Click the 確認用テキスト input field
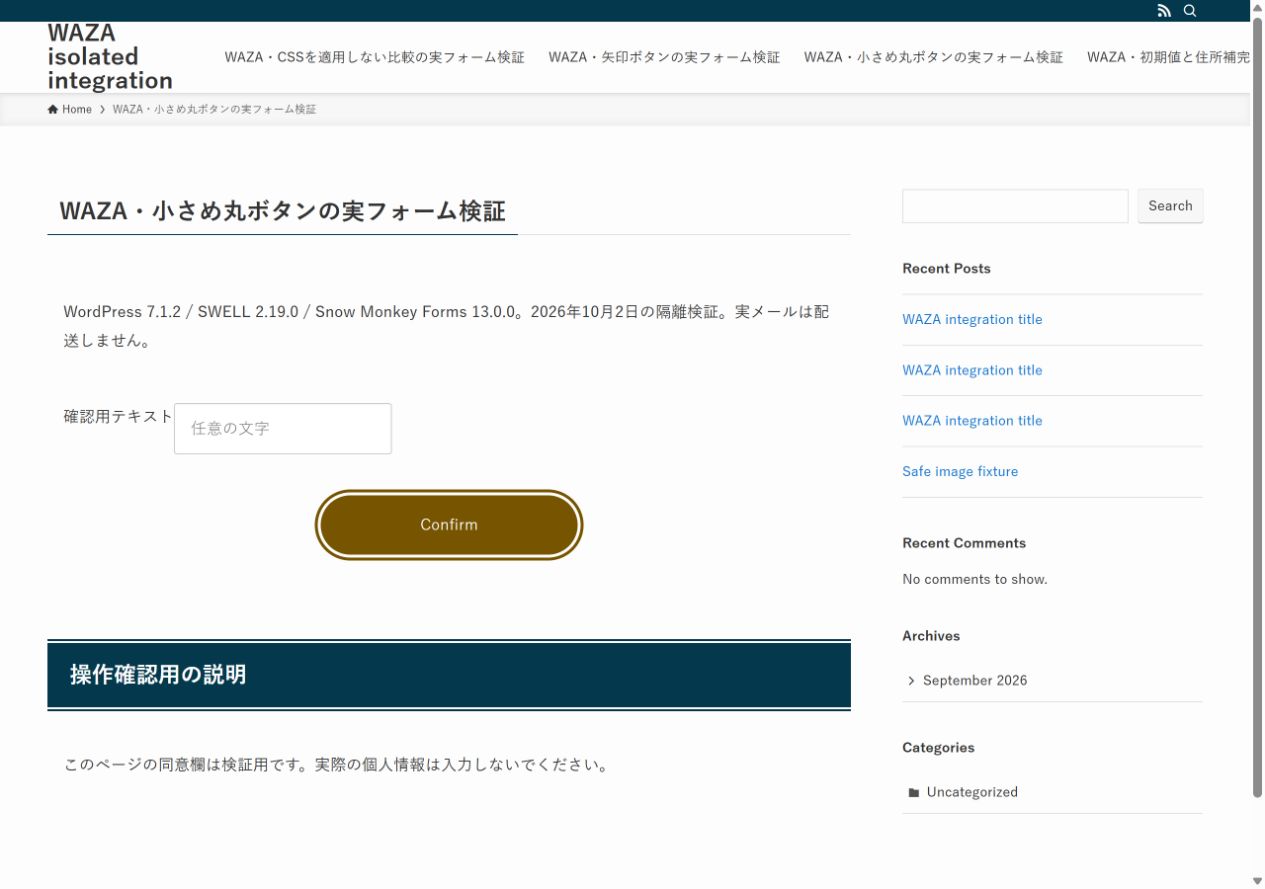The height and width of the screenshot is (889, 1265). click(x=283, y=429)
